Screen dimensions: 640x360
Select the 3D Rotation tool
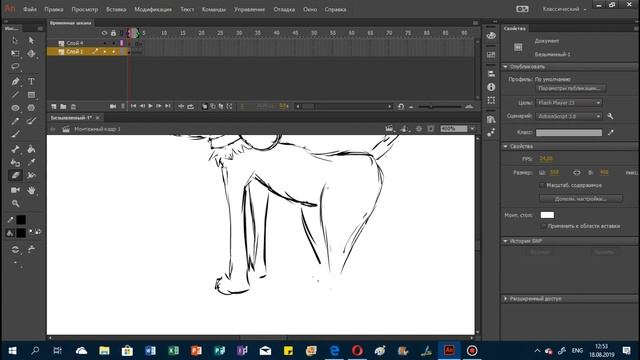[31, 53]
